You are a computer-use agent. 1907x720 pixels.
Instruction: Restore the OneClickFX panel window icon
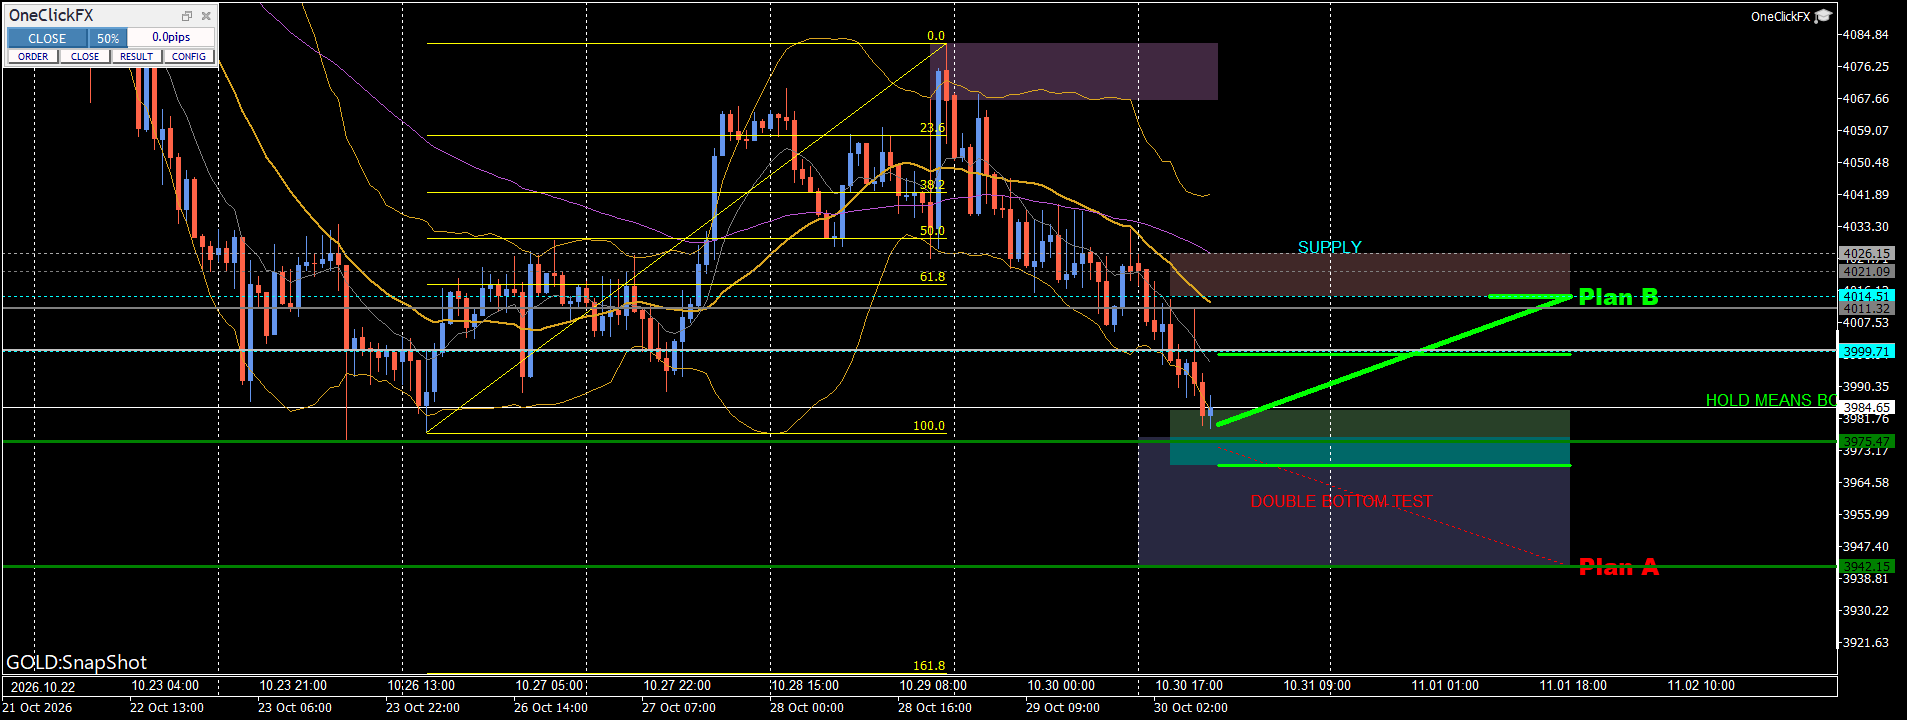pos(186,16)
